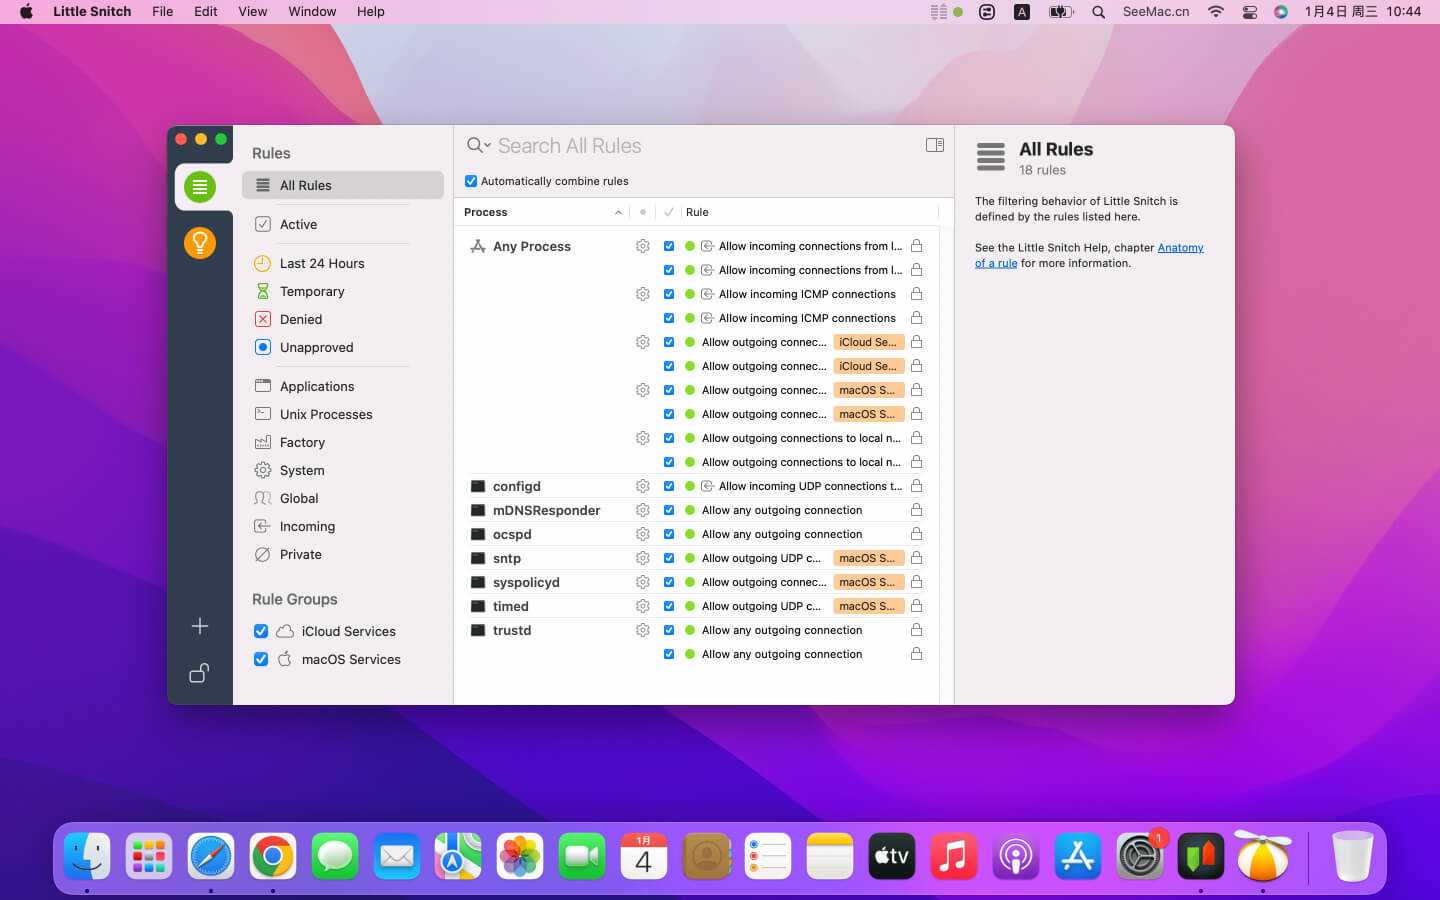Open Control Center in the menu bar
The image size is (1440, 900).
pyautogui.click(x=1249, y=12)
